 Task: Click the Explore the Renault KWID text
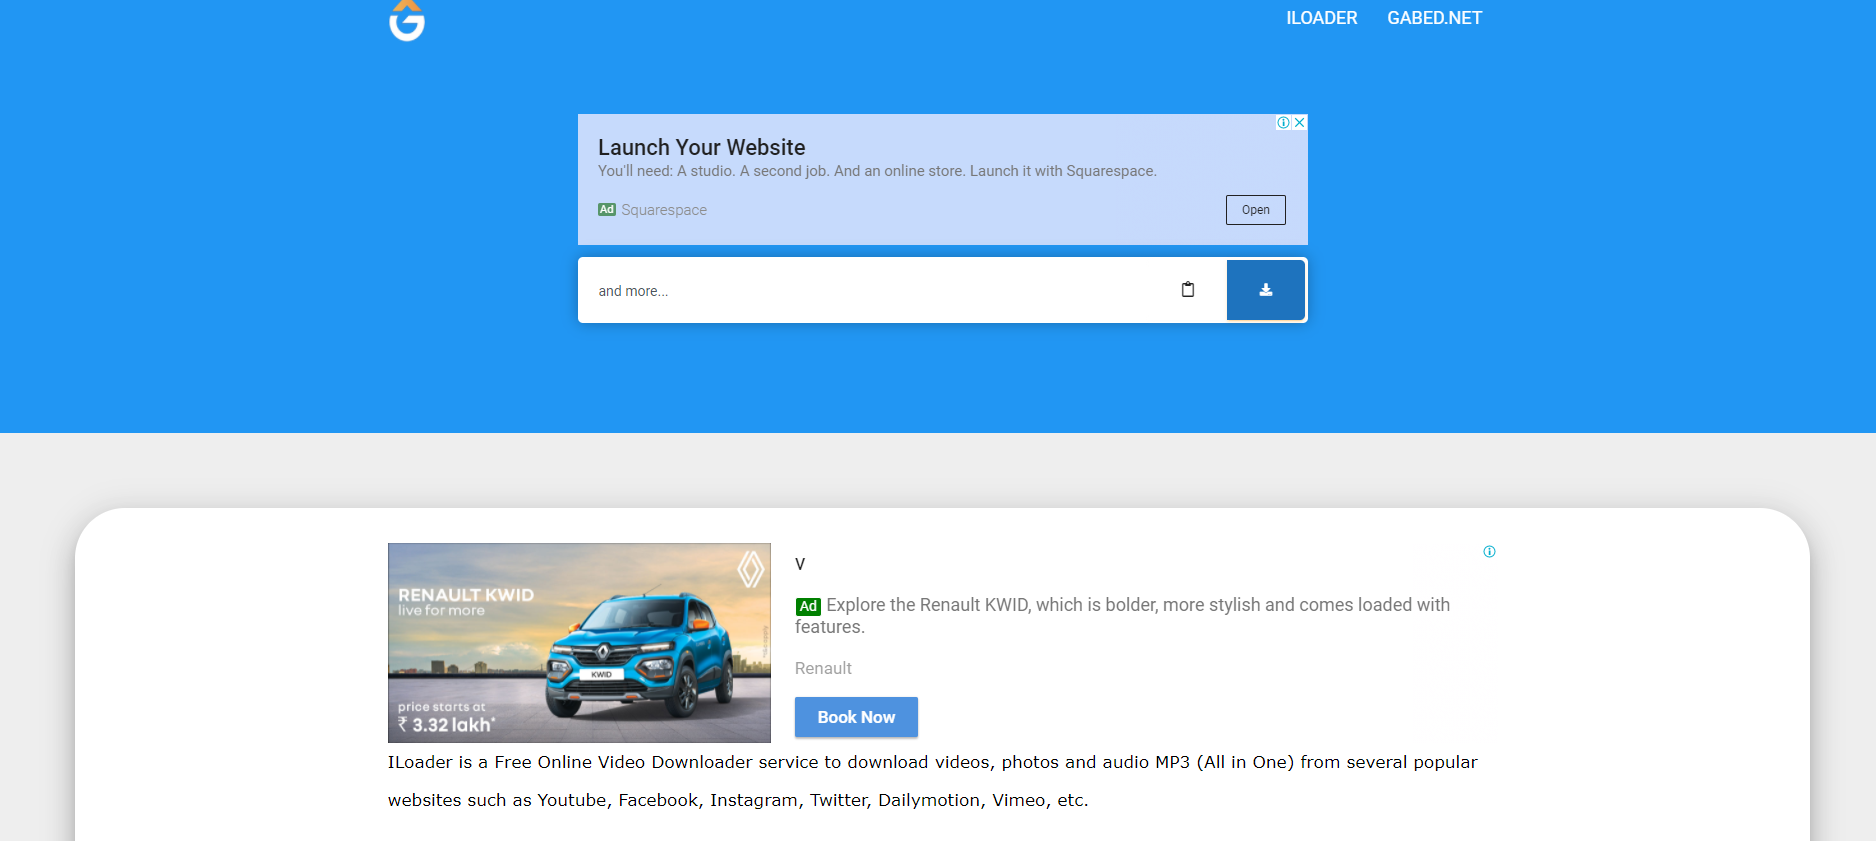(1136, 606)
